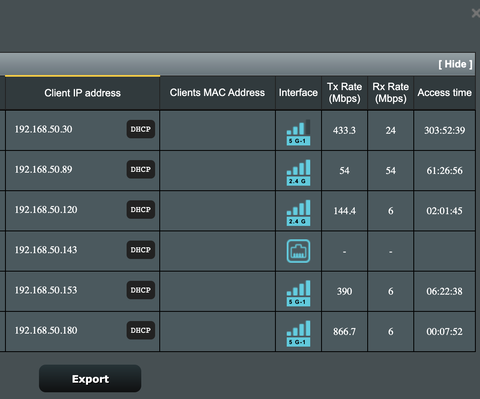Click Tx rate value 144.4
Image resolution: width=480 pixels, height=399 pixels.
pyautogui.click(x=344, y=211)
